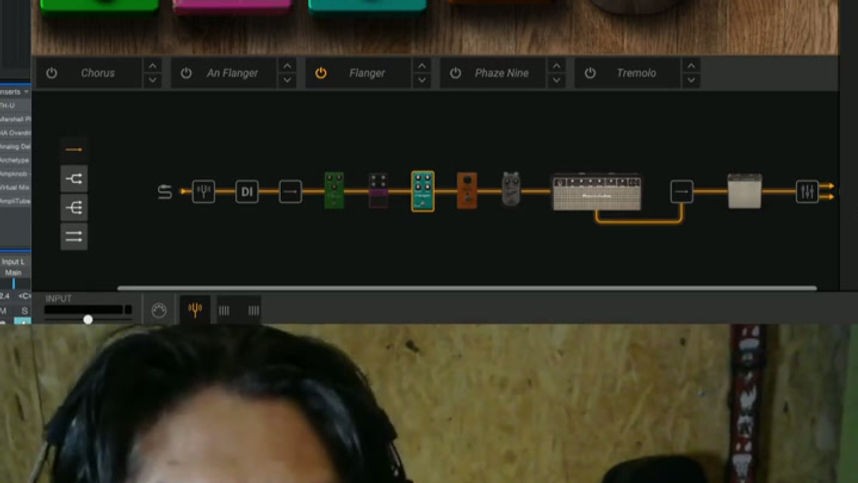Open the Chorus model name selector
Screen dimensions: 858x483
coord(98,73)
